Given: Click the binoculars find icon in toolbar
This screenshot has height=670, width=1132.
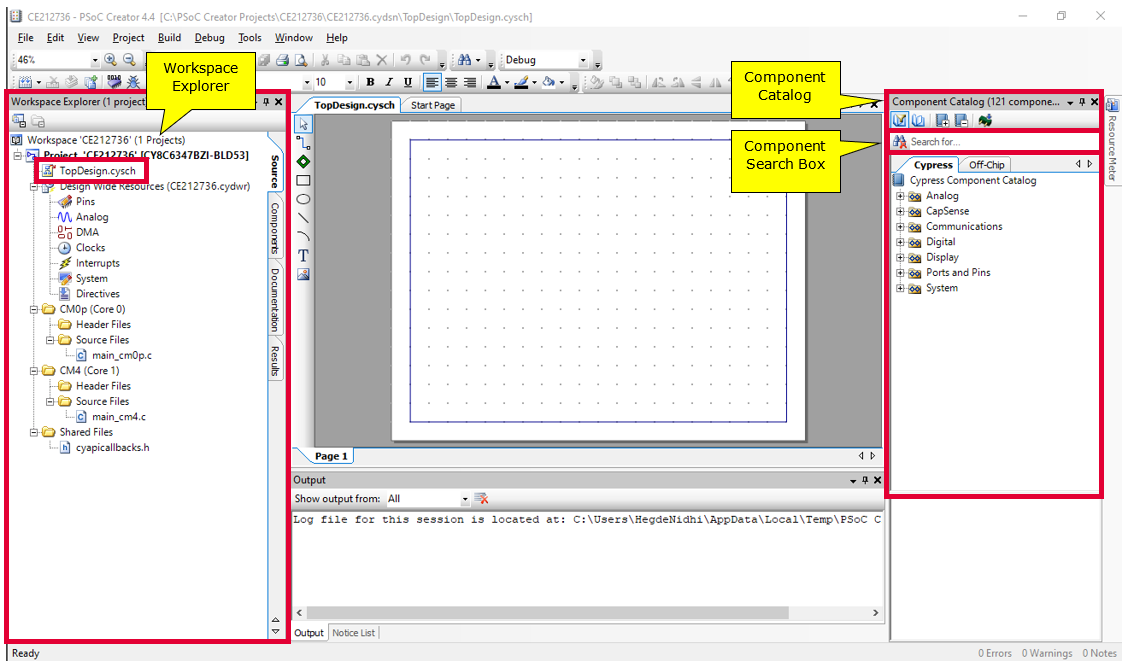Looking at the screenshot, I should click(x=464, y=60).
